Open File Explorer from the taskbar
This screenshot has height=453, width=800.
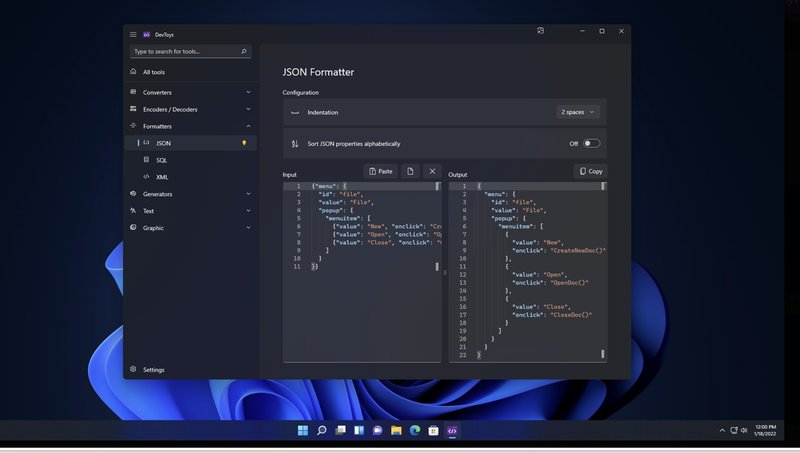click(x=396, y=430)
